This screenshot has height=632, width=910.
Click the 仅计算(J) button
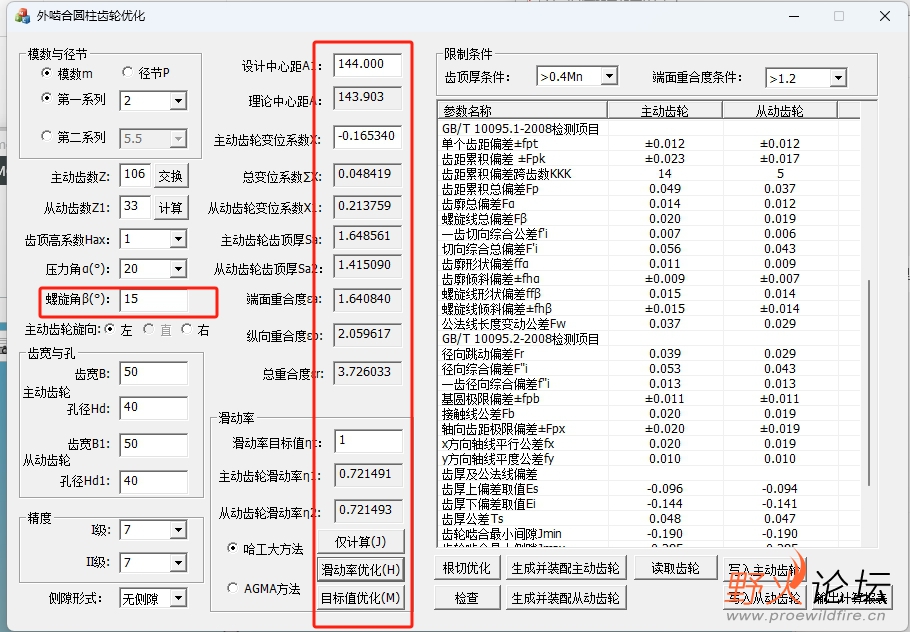point(360,541)
